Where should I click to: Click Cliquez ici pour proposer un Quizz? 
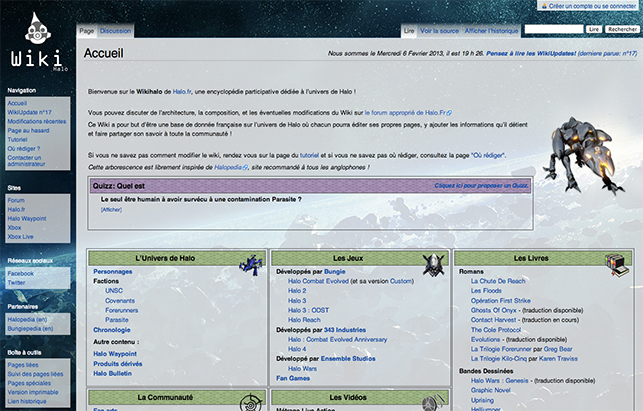(x=481, y=186)
